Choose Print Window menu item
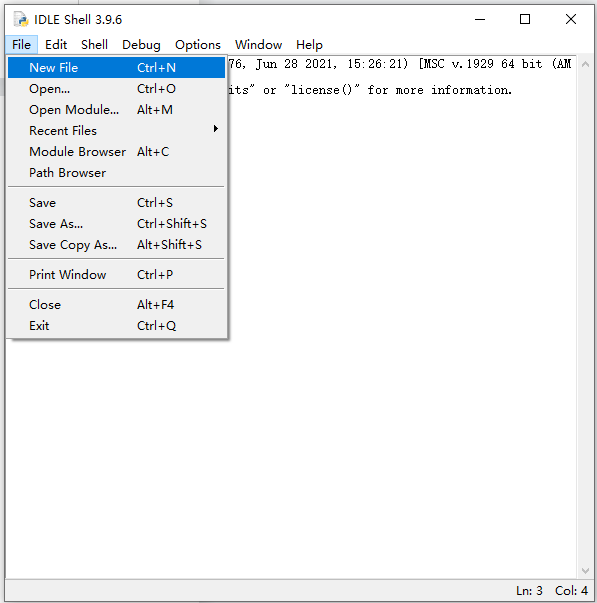 pyautogui.click(x=116, y=275)
